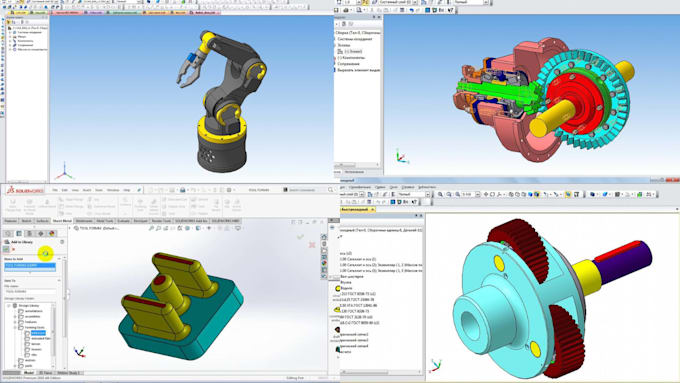Switch to the Motion Study 1 tab
This screenshot has width=680, height=383.
click(69, 373)
